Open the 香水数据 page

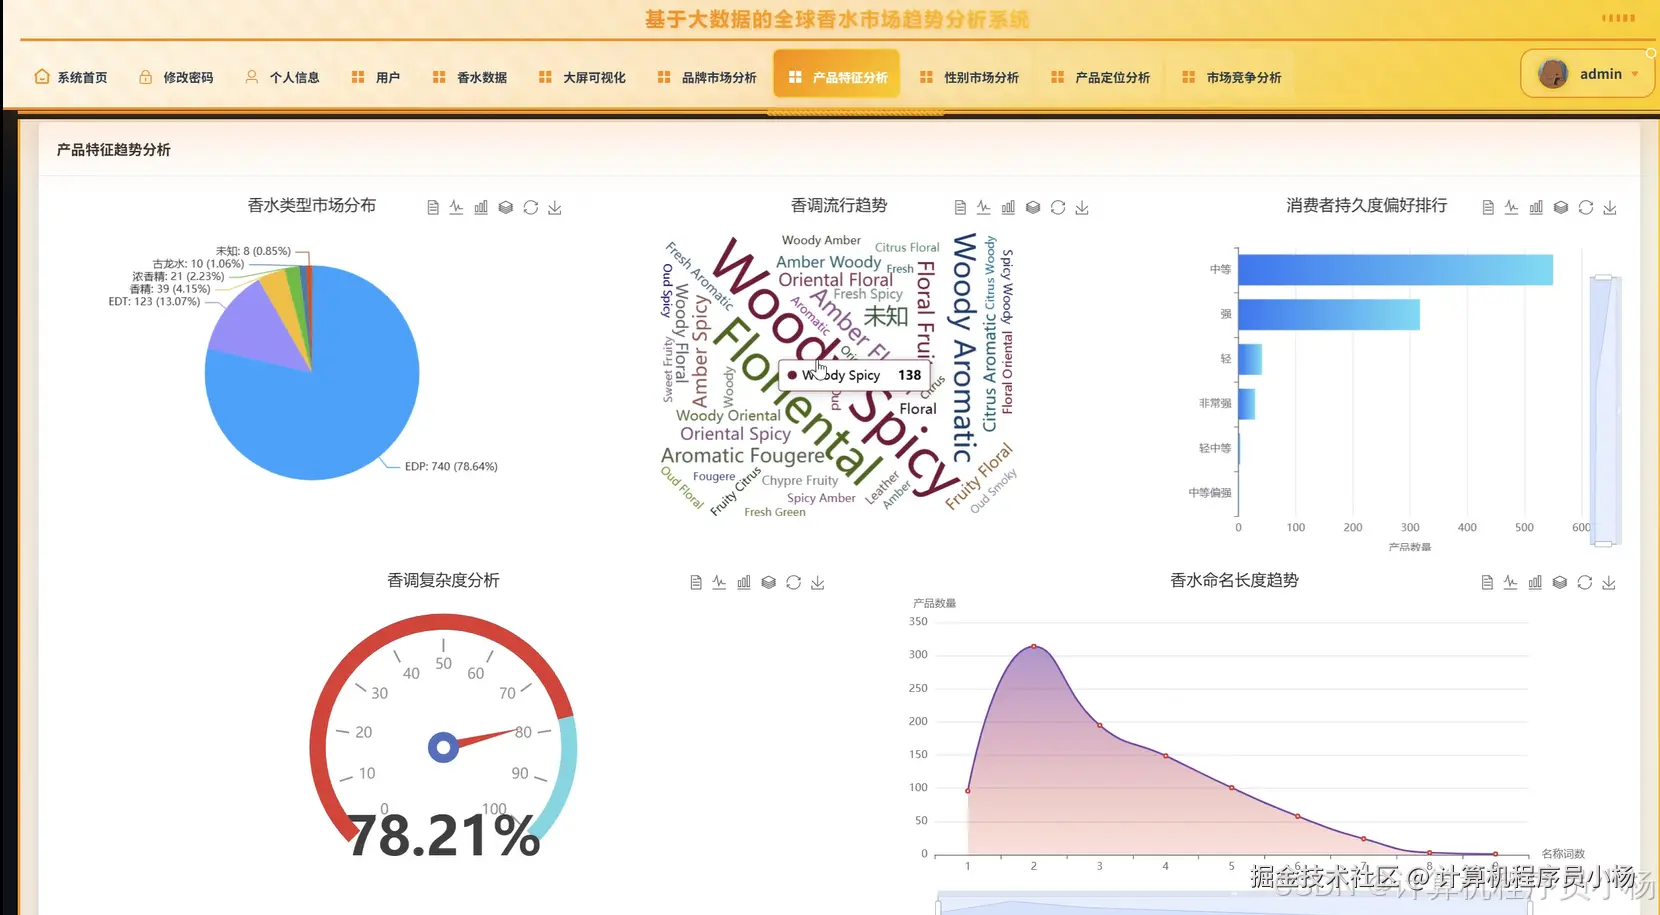coord(483,76)
